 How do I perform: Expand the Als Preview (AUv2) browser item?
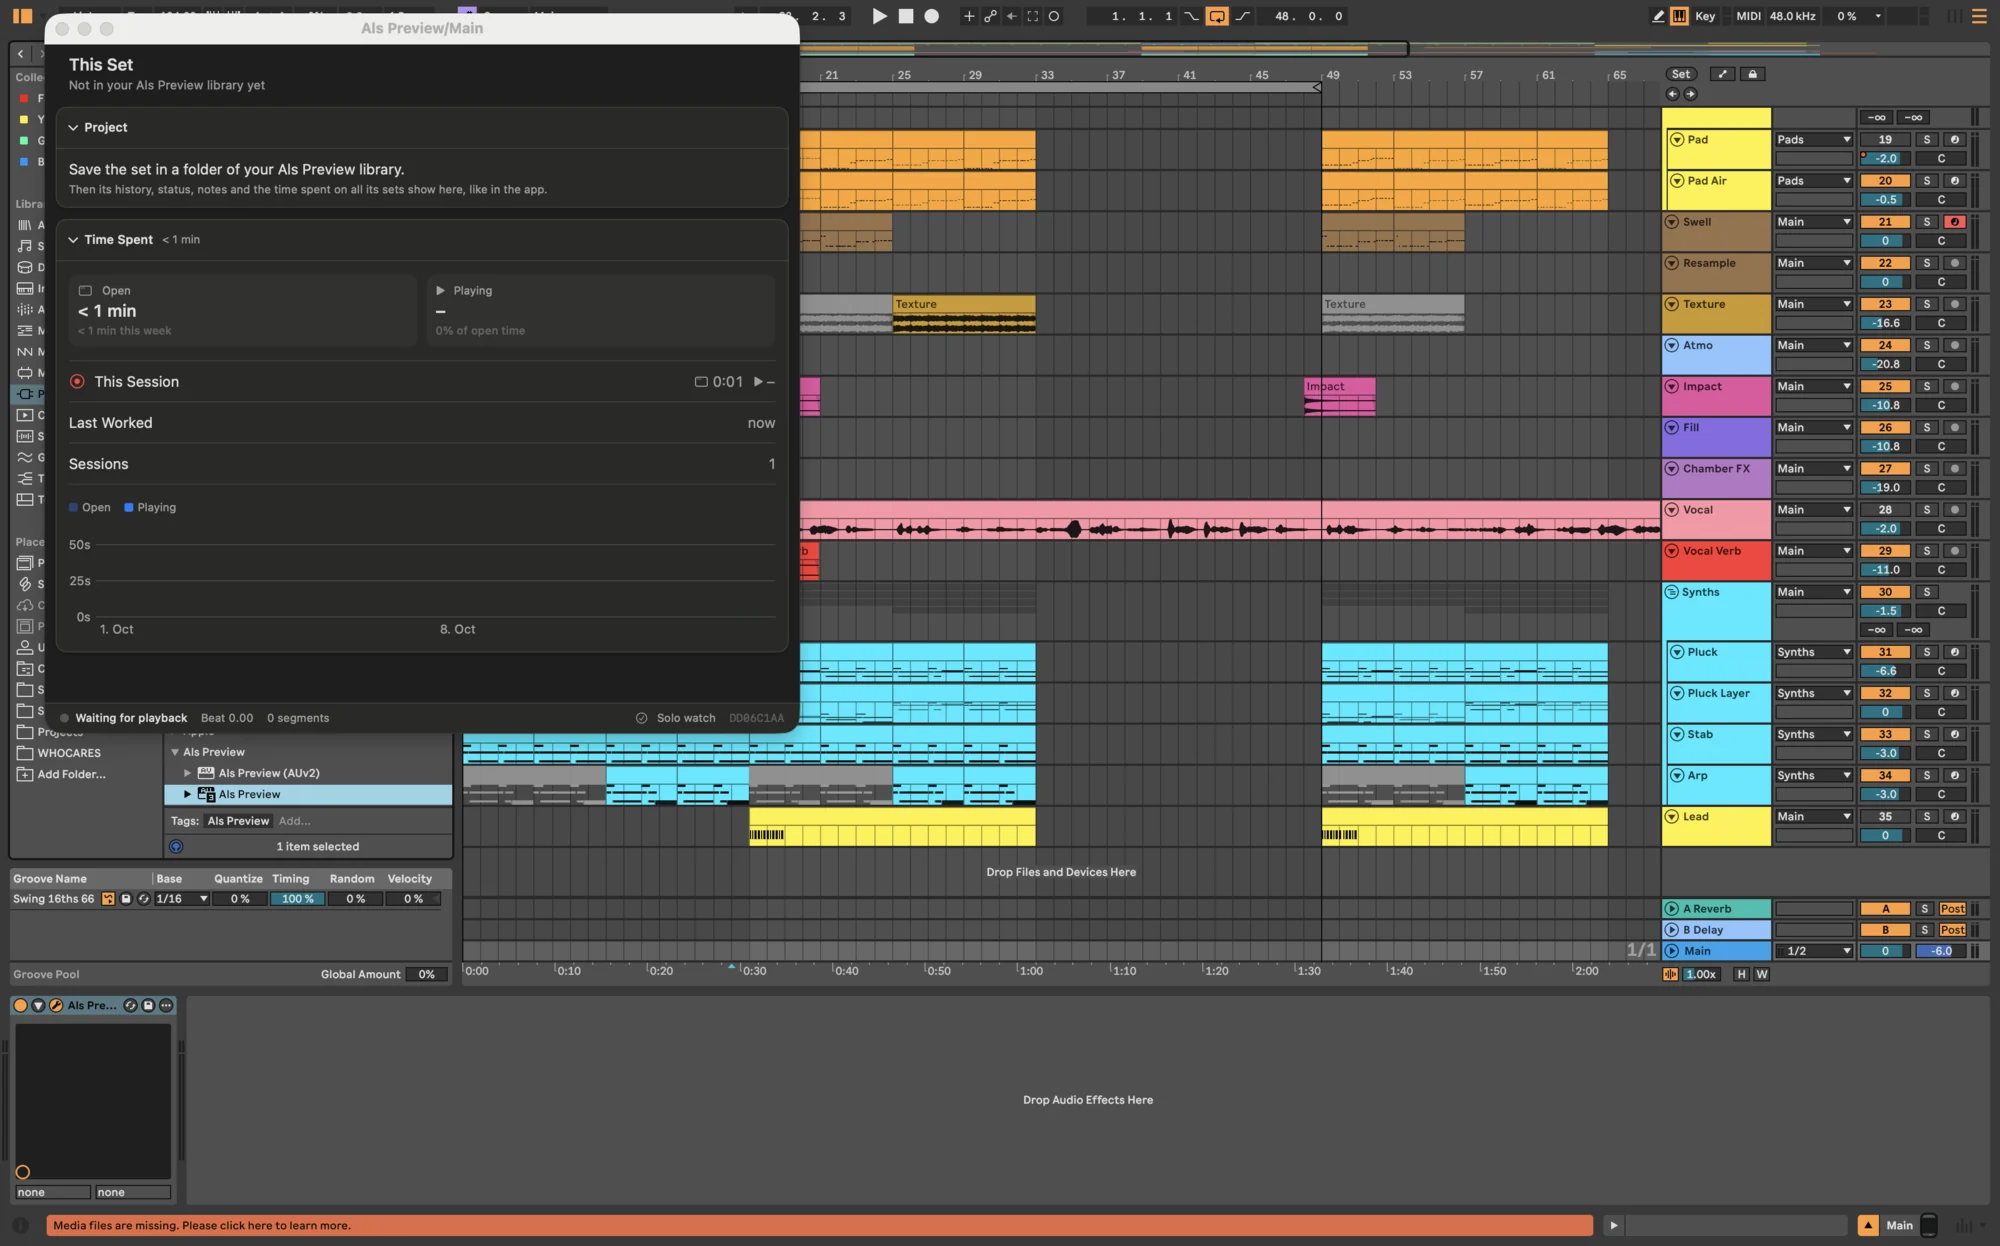(187, 773)
